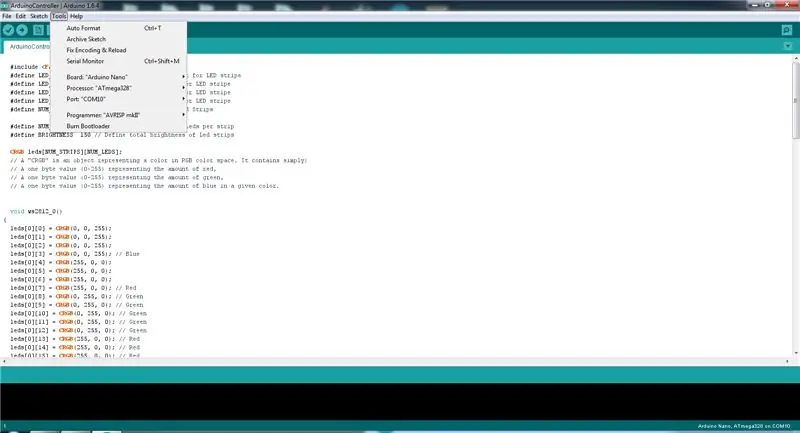Open the Edit menu
This screenshot has height=433, width=800.
(x=20, y=16)
